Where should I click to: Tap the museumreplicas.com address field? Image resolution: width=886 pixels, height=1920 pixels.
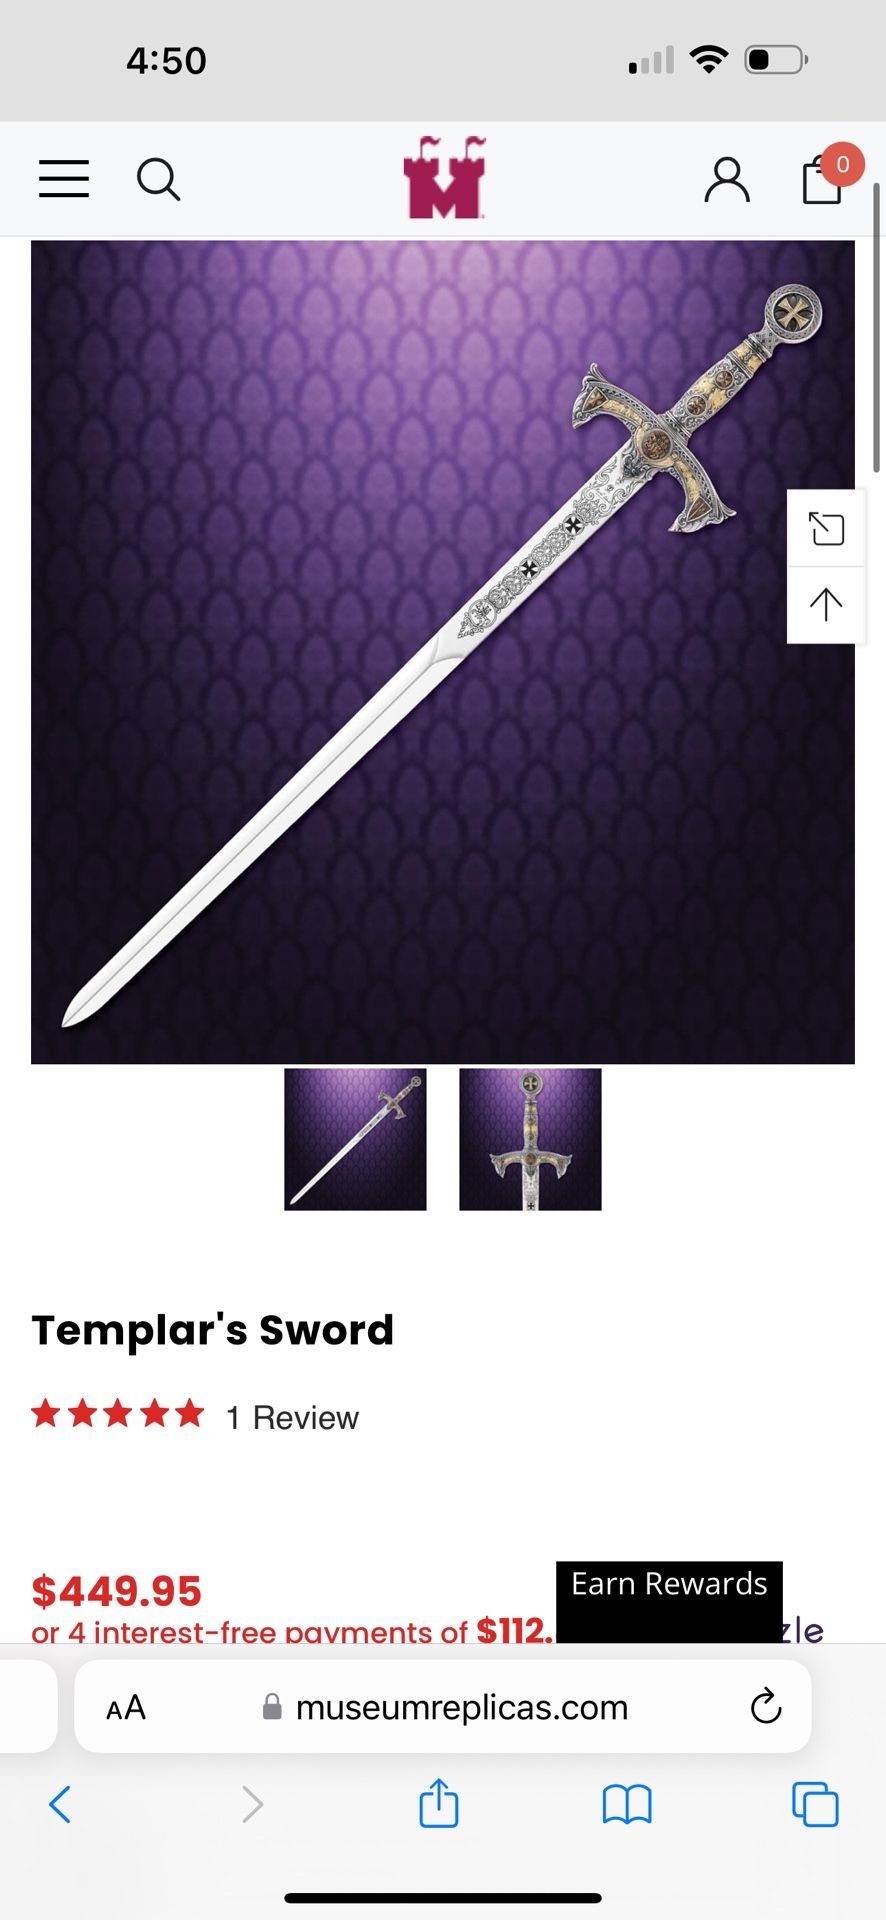click(x=443, y=1706)
